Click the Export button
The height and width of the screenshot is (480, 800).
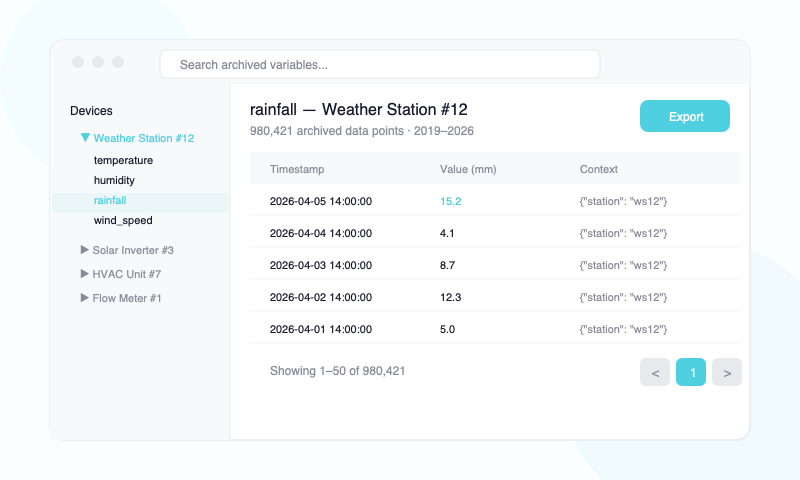[685, 116]
